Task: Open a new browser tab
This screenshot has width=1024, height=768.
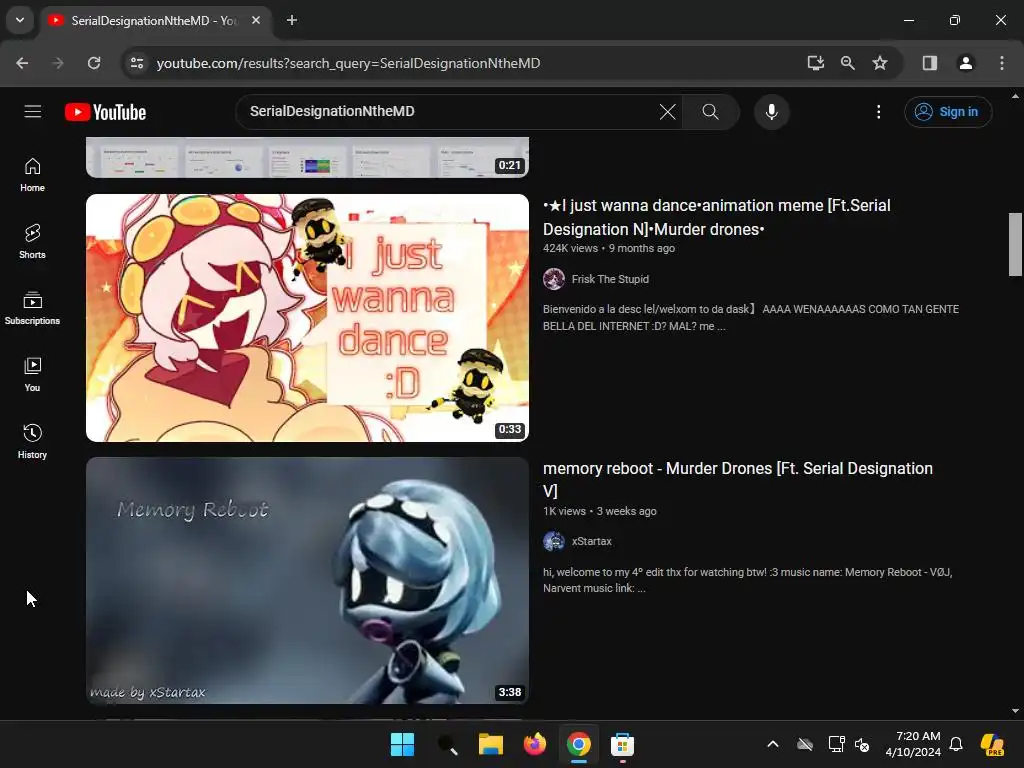Action: pyautogui.click(x=292, y=21)
